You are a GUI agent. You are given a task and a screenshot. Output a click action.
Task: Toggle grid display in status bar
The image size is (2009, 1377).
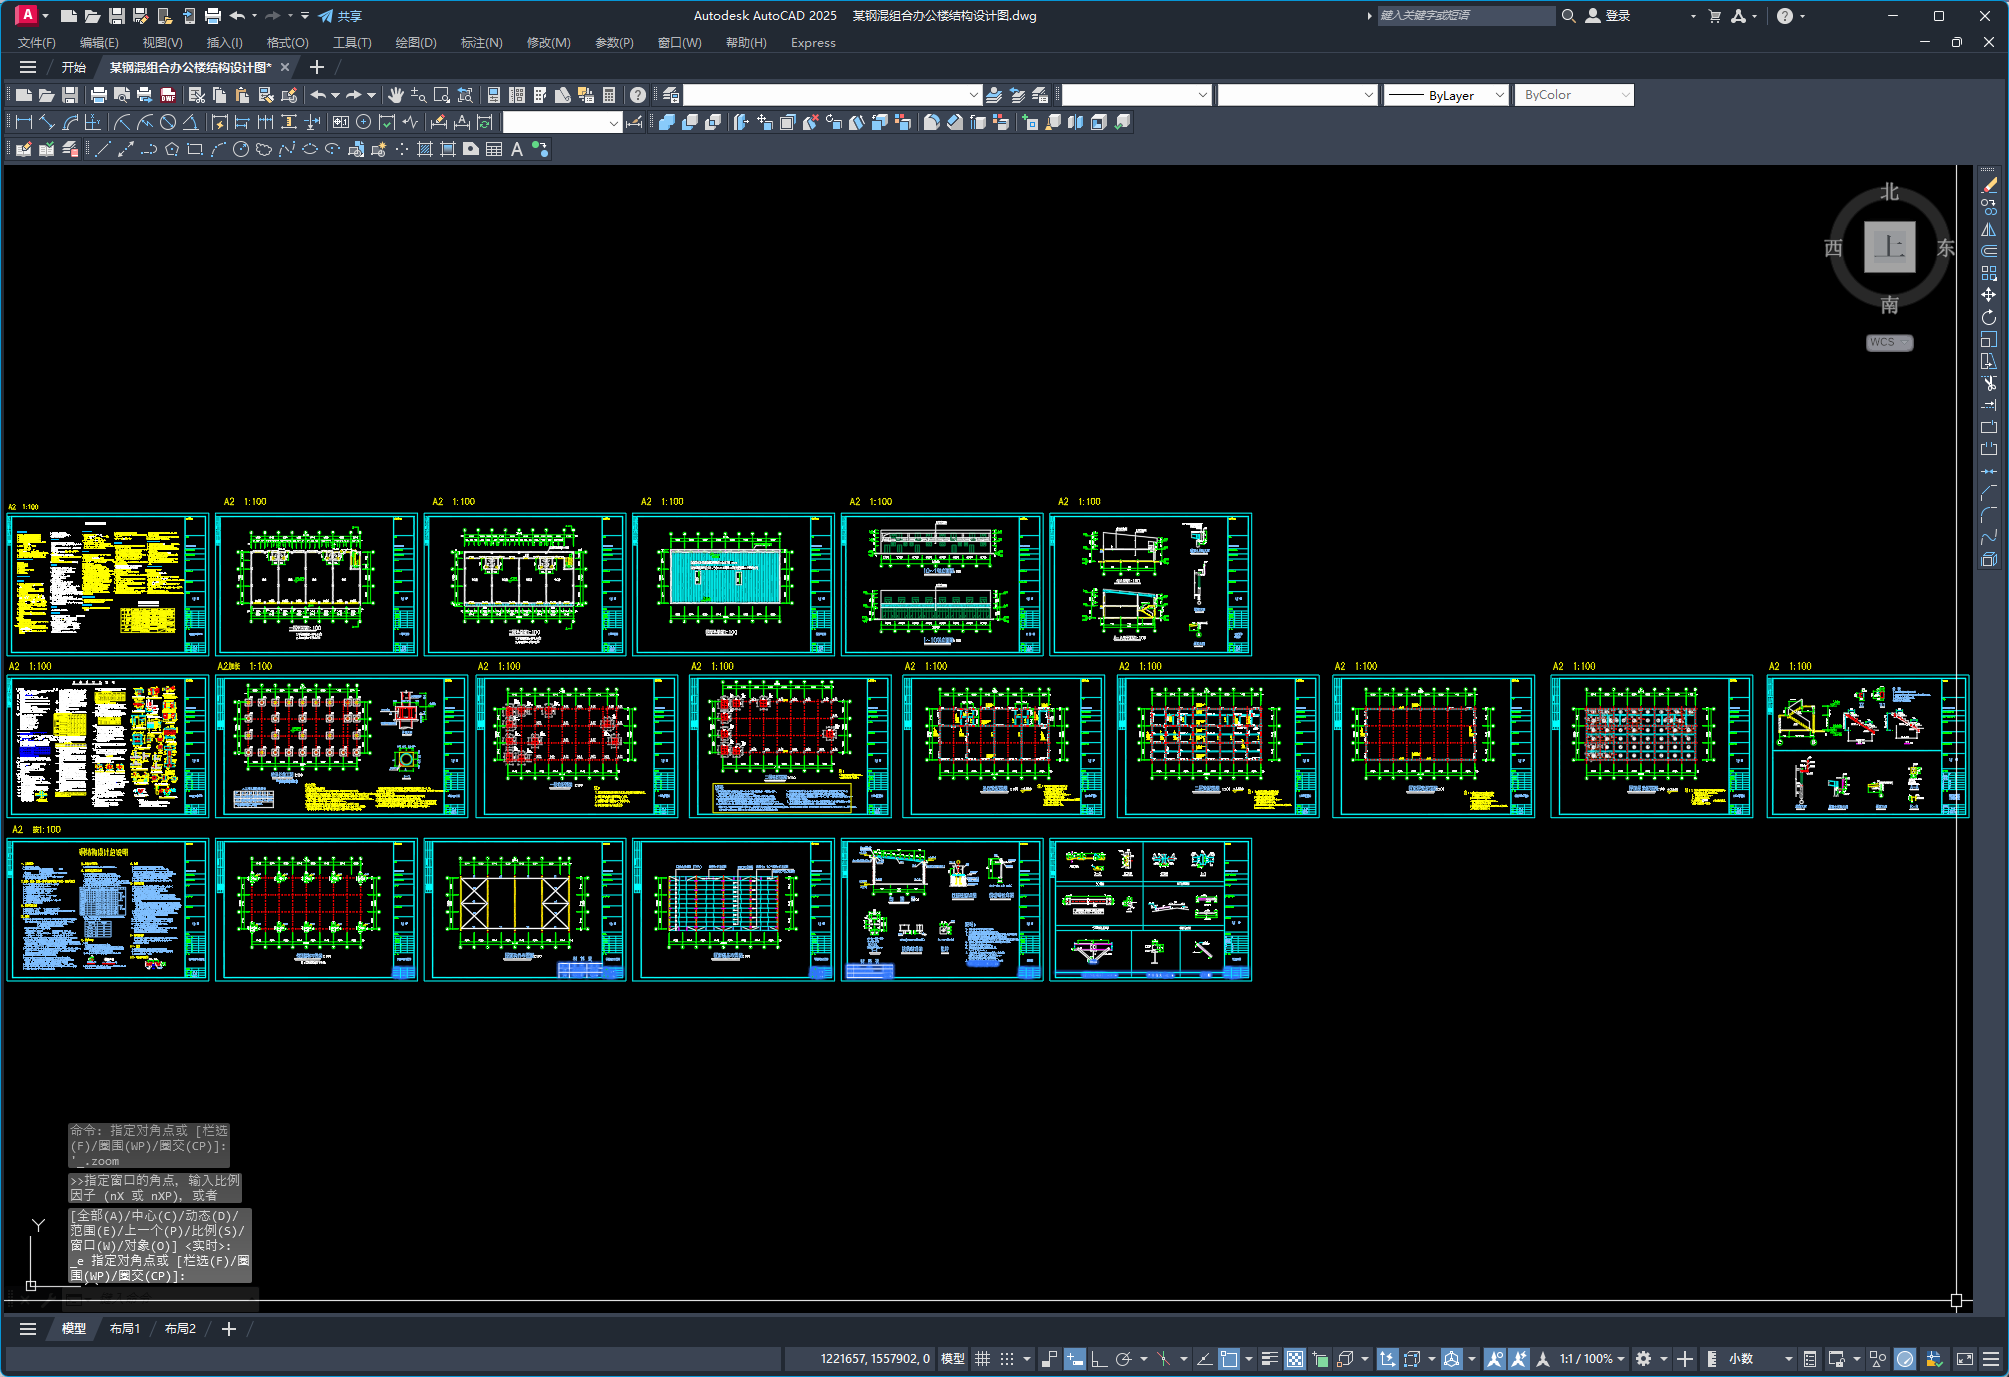[x=982, y=1359]
